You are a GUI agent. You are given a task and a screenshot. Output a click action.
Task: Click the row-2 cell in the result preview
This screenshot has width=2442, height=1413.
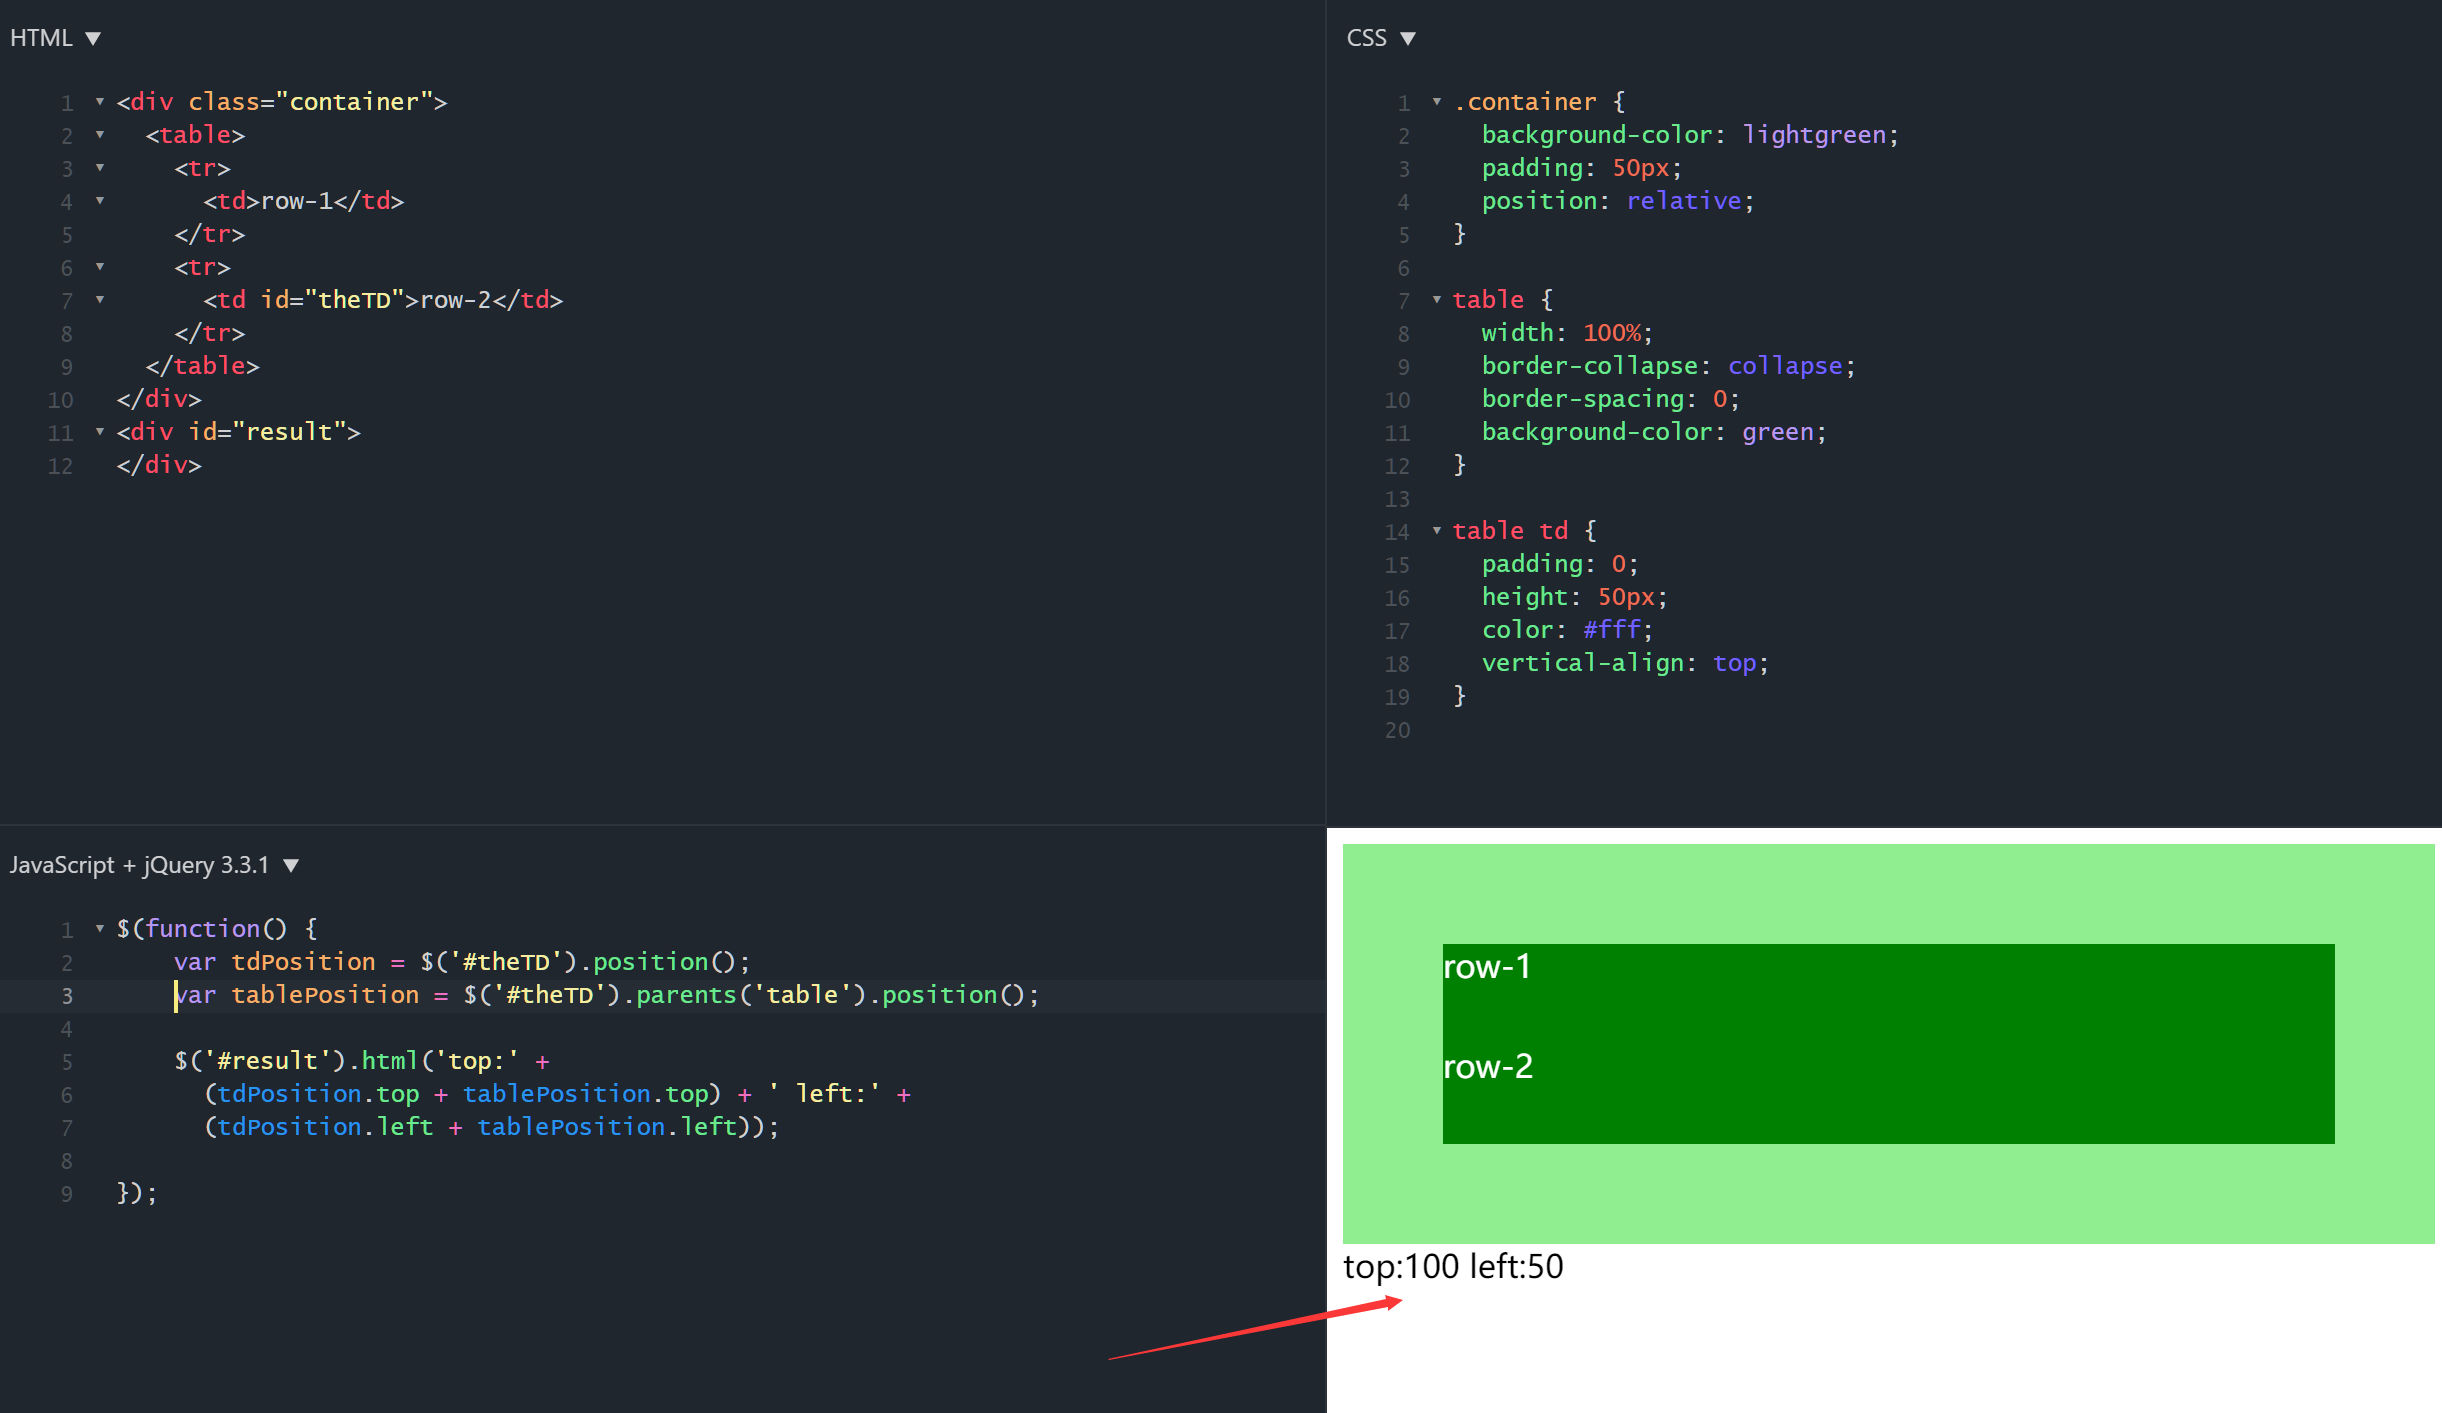[1888, 1094]
